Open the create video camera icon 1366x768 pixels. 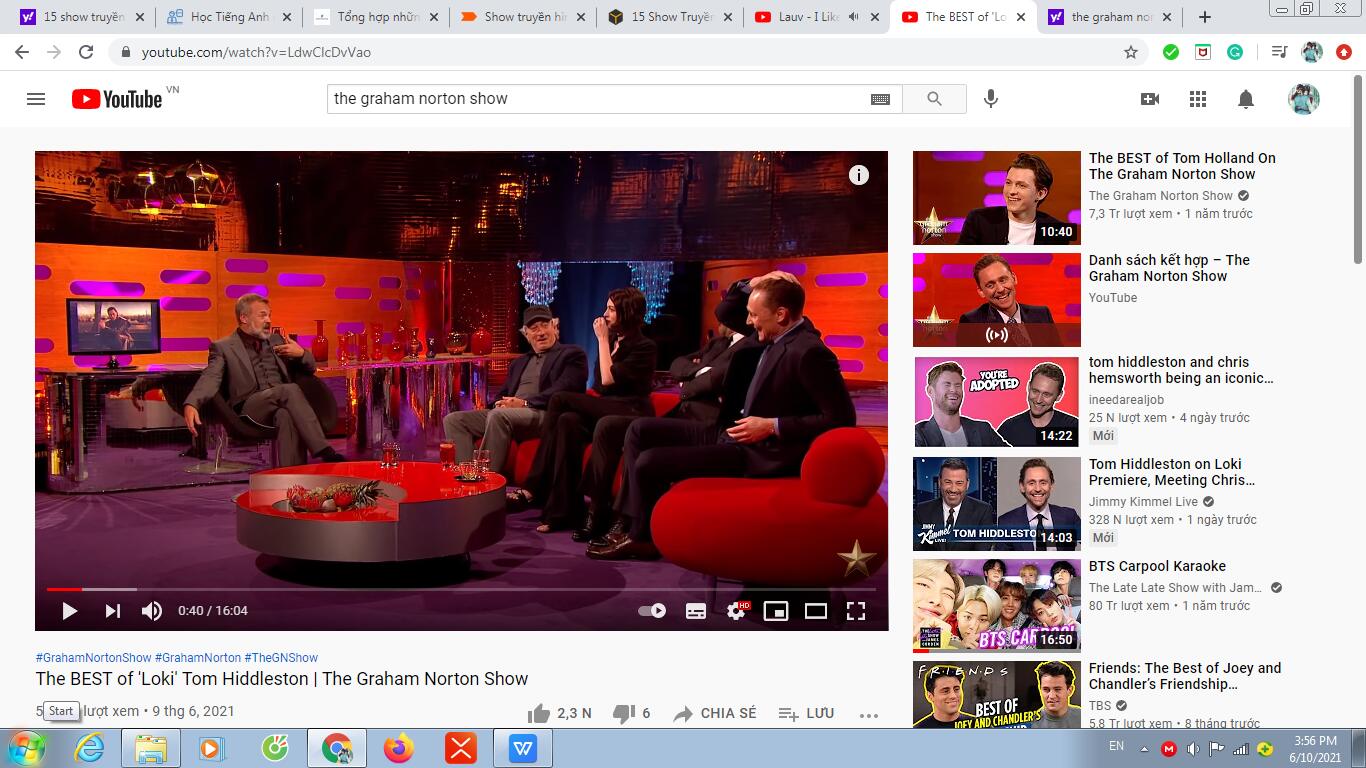coord(1150,99)
